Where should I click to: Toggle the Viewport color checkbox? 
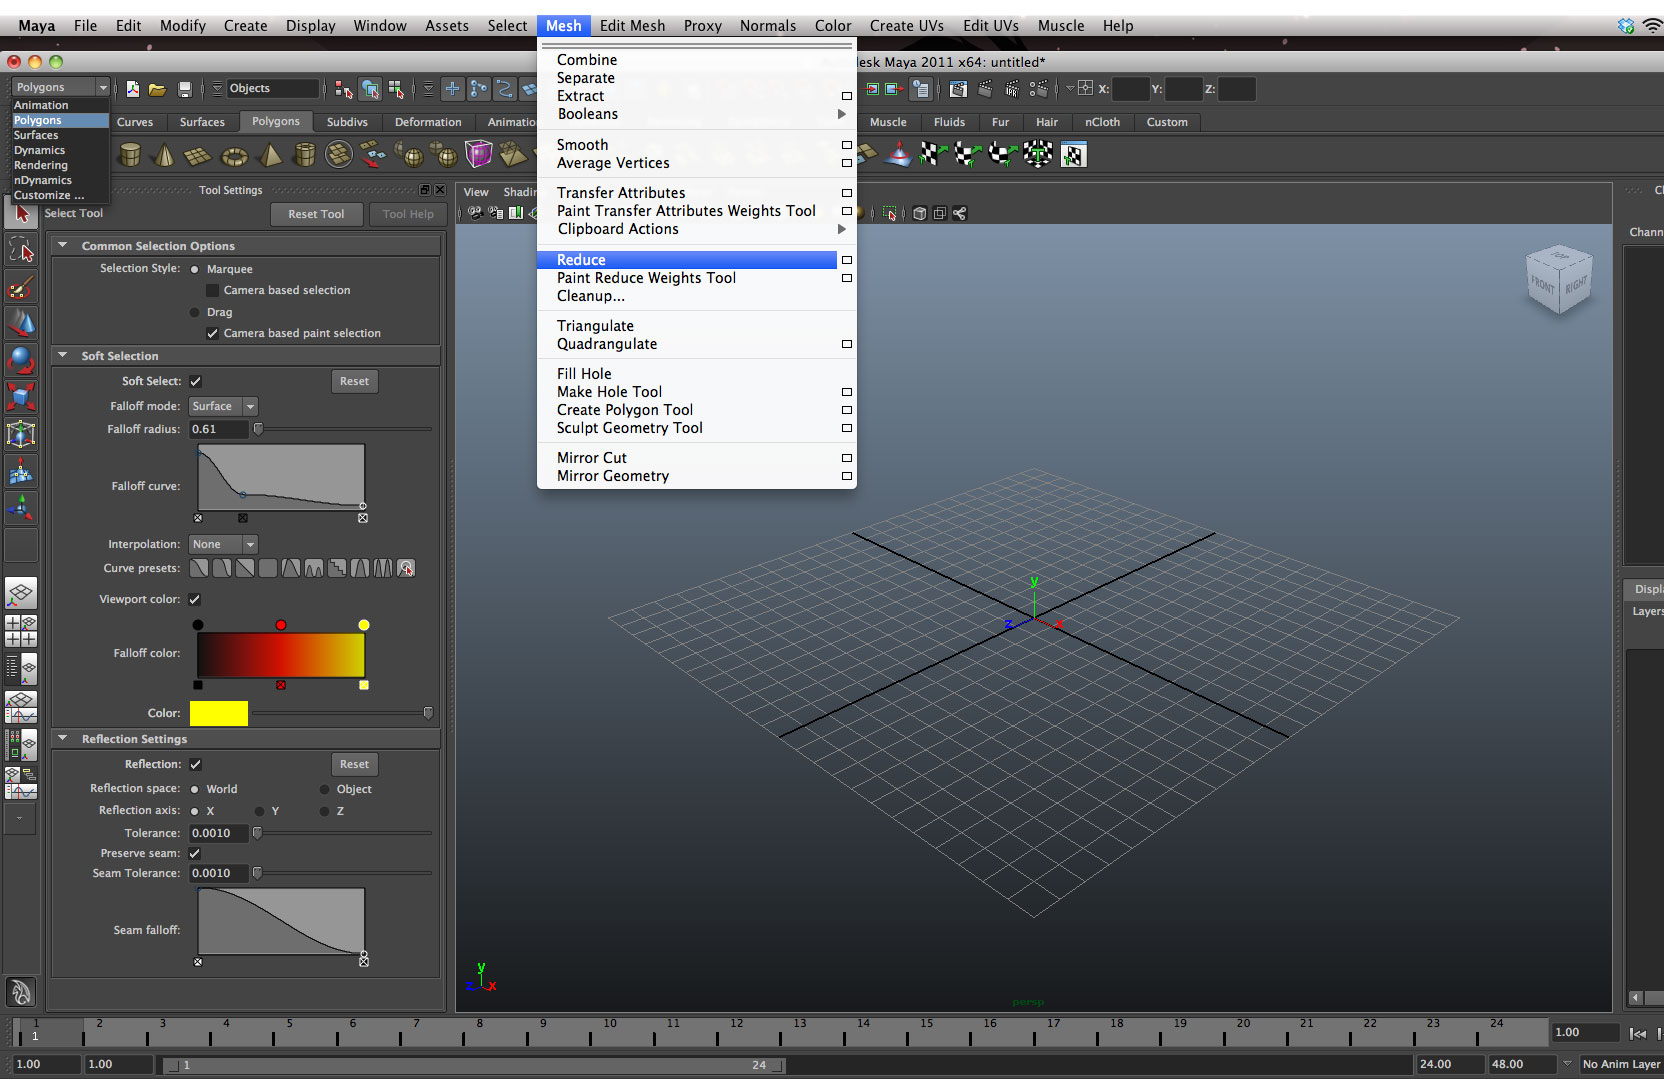pos(195,599)
